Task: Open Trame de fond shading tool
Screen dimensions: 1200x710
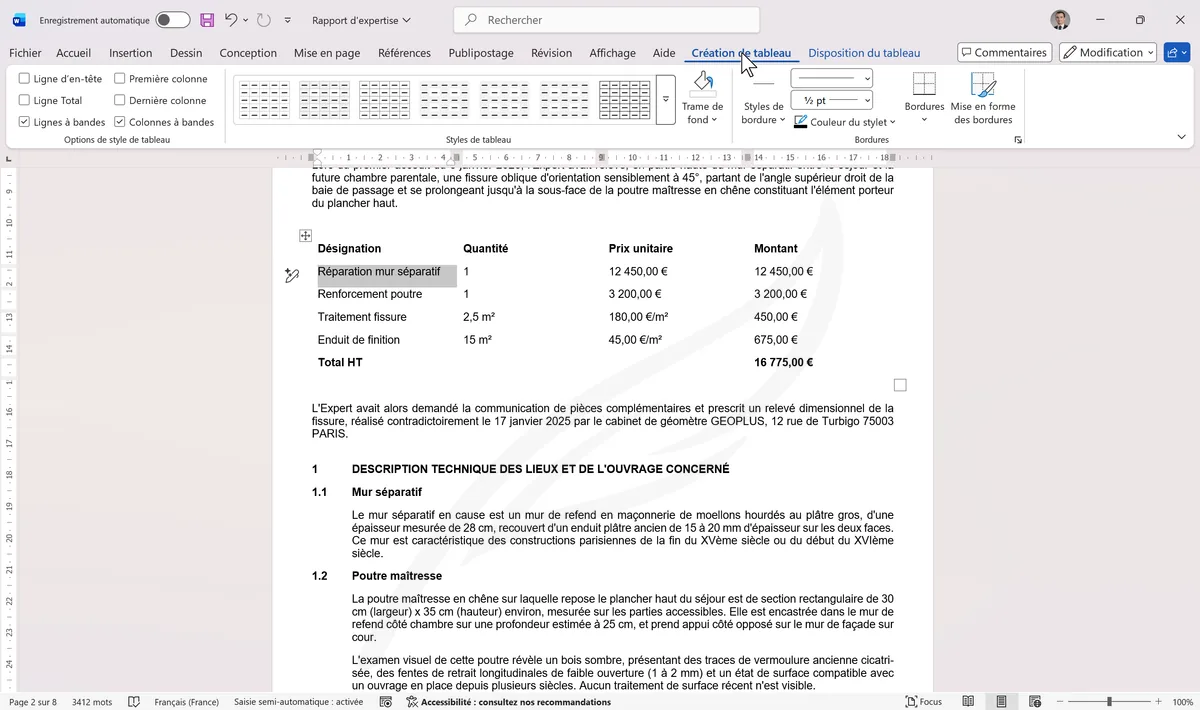Action: (x=702, y=98)
